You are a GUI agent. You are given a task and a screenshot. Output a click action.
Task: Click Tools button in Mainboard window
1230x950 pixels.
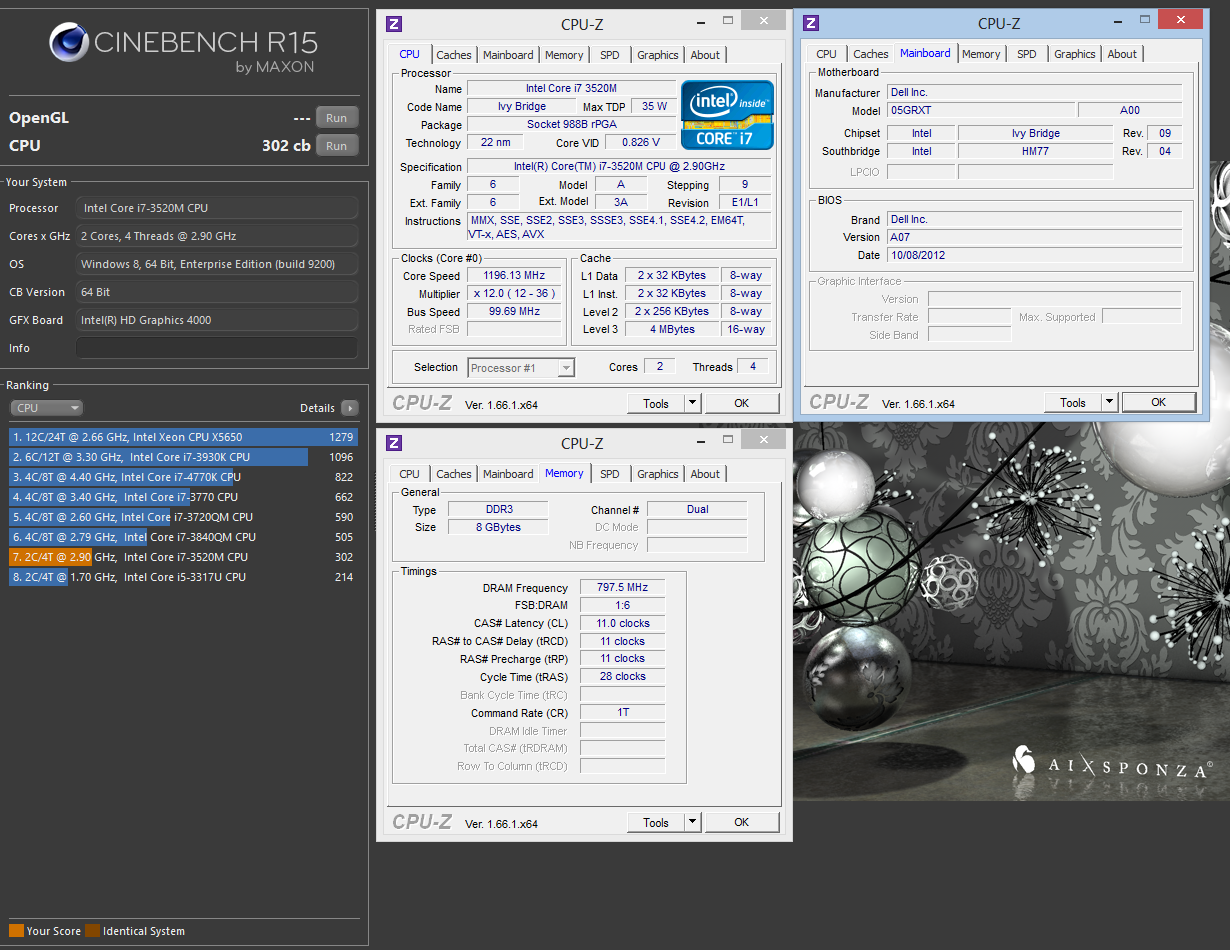tap(1073, 402)
